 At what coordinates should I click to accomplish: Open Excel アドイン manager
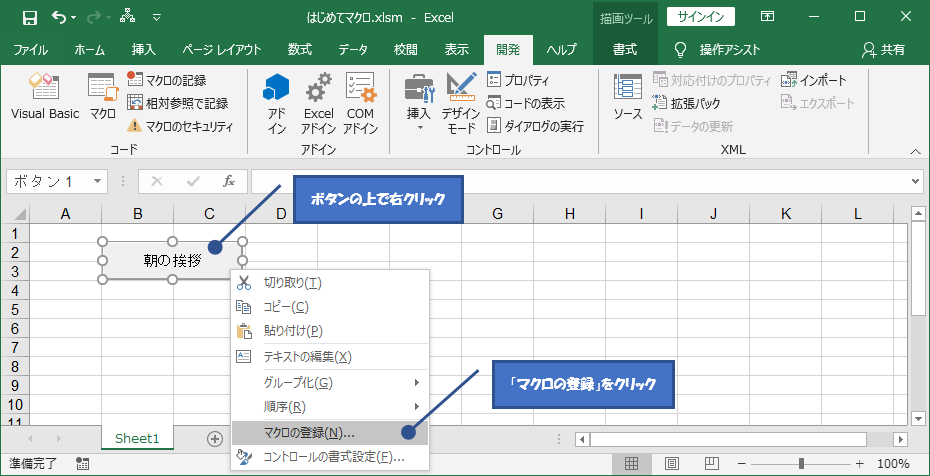point(319,104)
